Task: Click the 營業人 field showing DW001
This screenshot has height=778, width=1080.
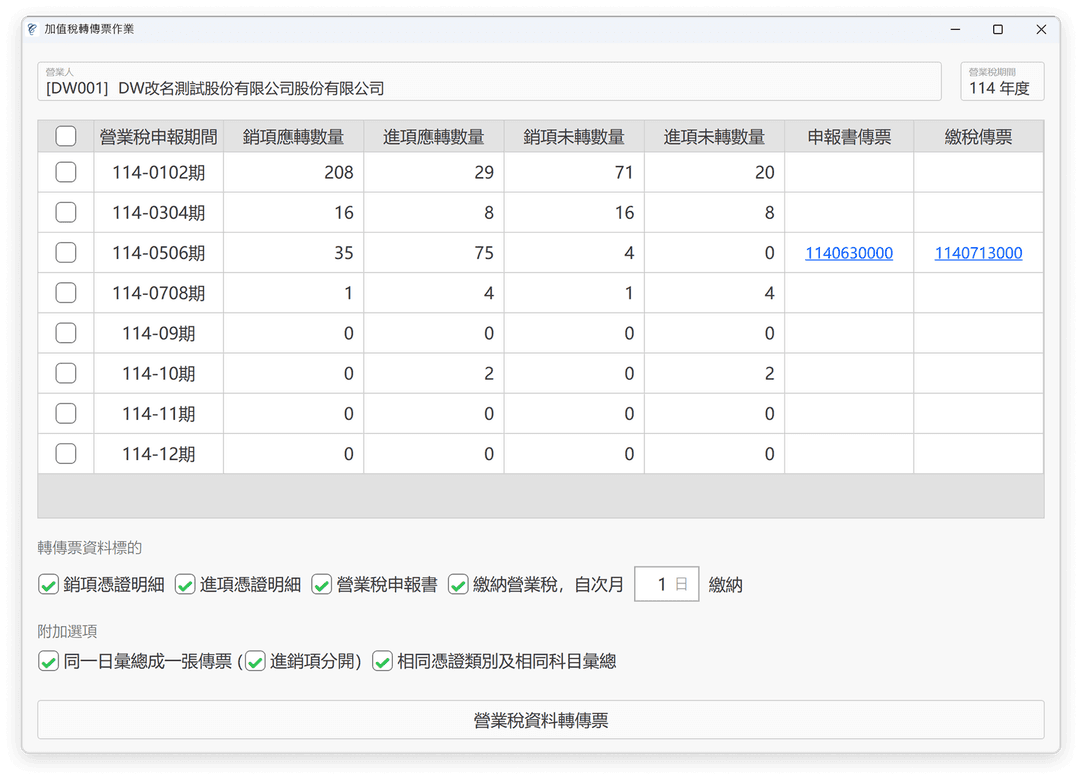Action: click(x=490, y=82)
